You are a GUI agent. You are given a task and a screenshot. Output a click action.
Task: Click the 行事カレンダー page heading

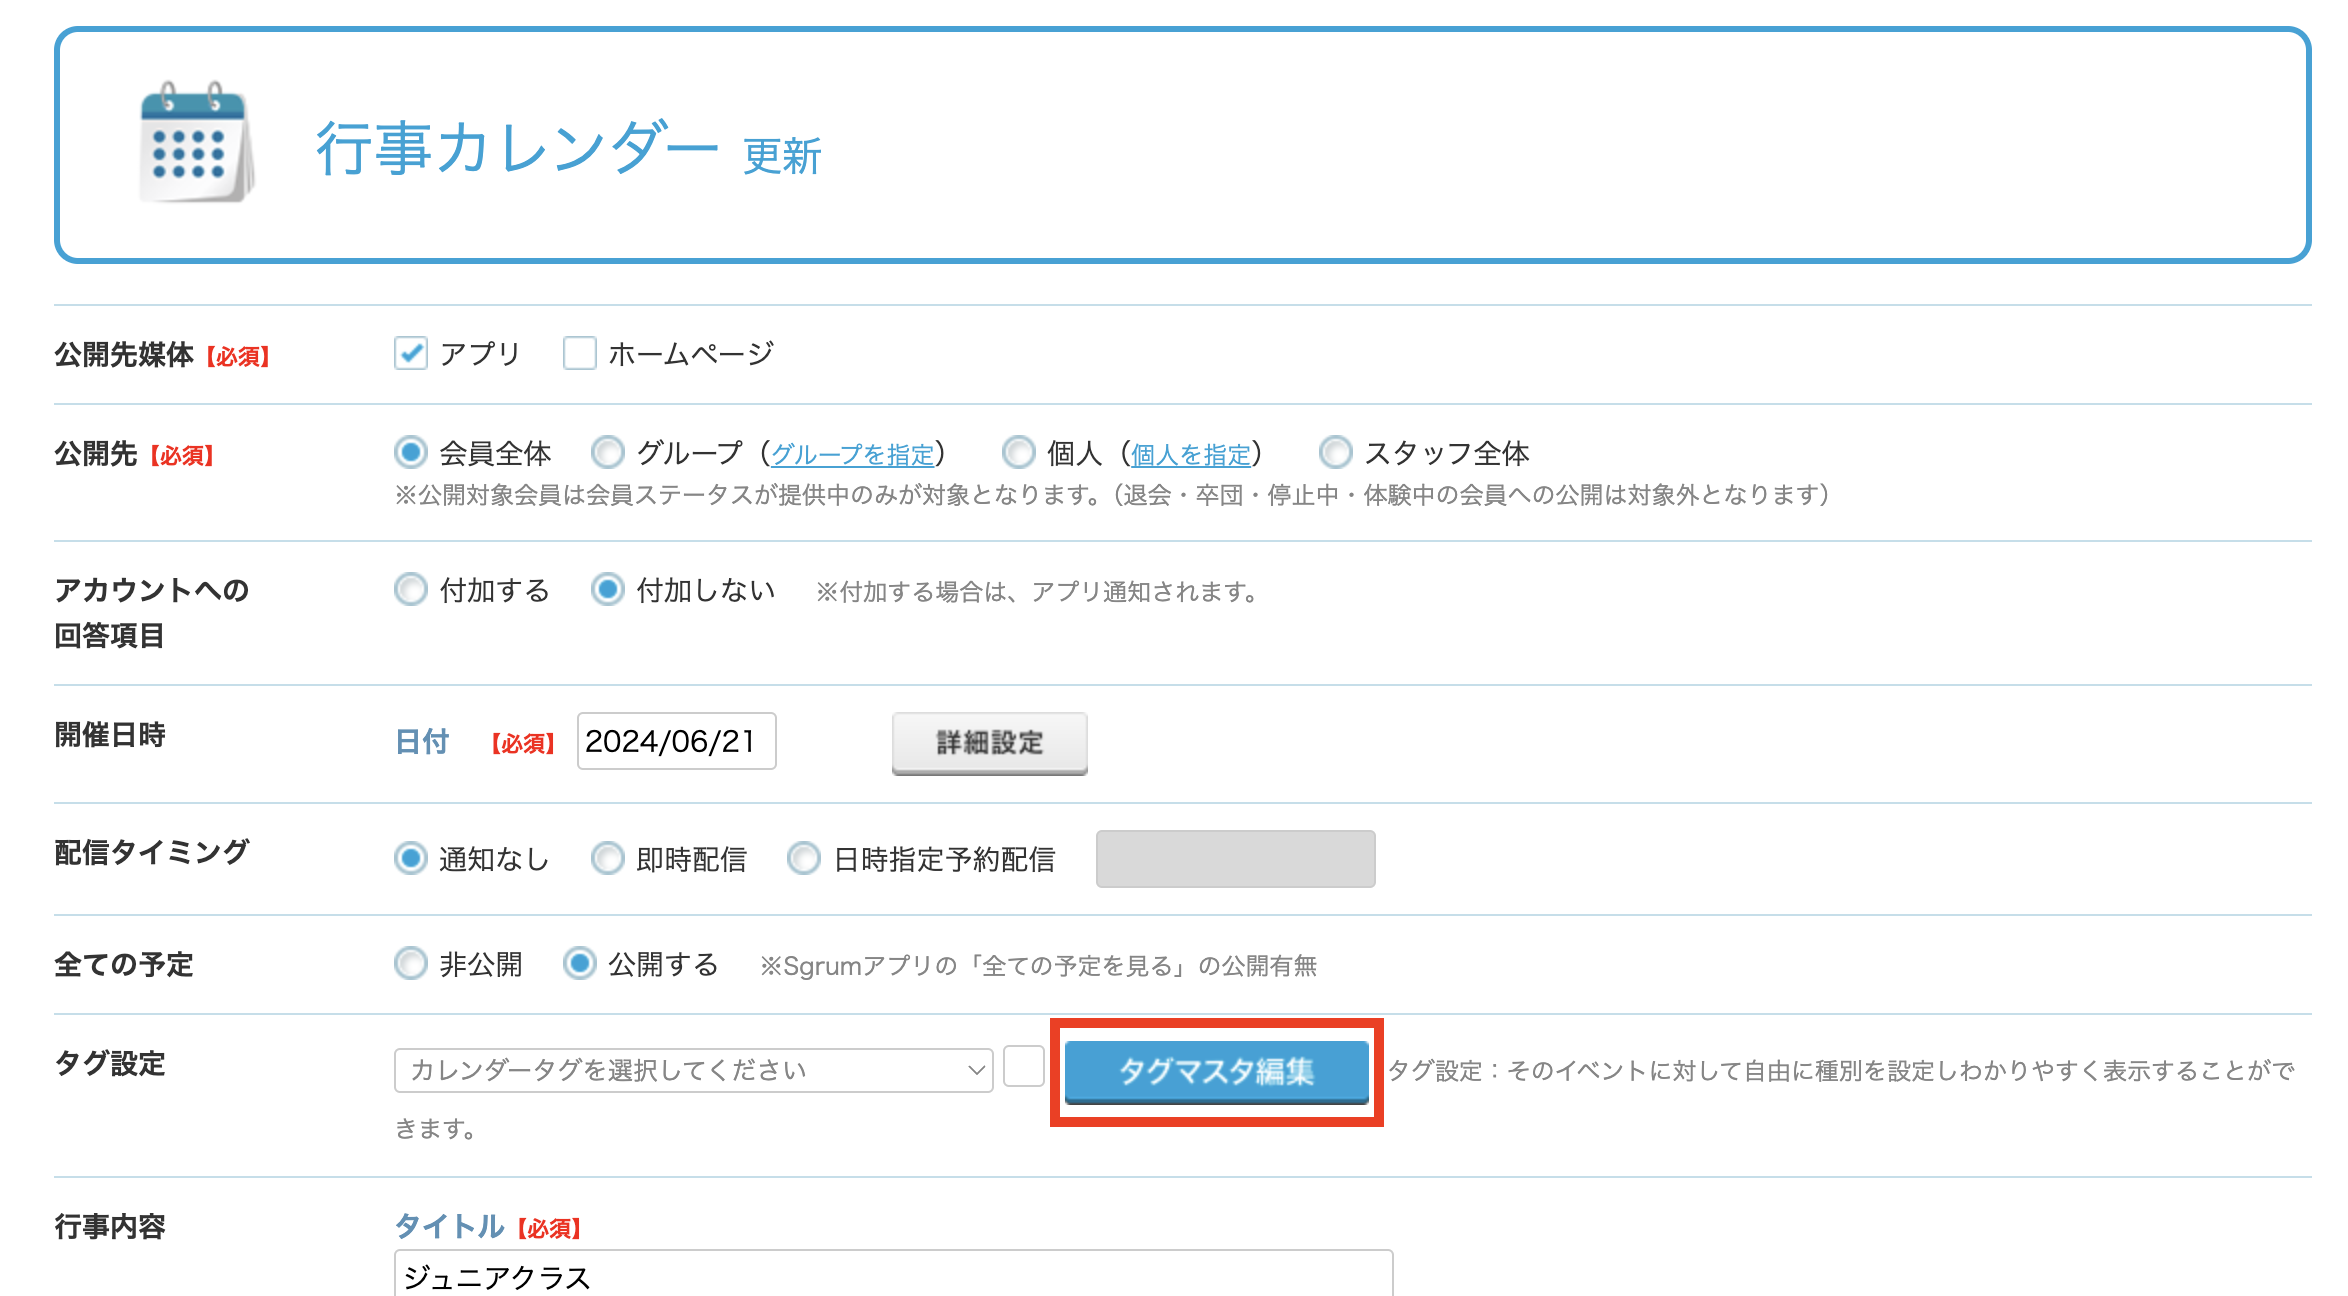pyautogui.click(x=518, y=148)
